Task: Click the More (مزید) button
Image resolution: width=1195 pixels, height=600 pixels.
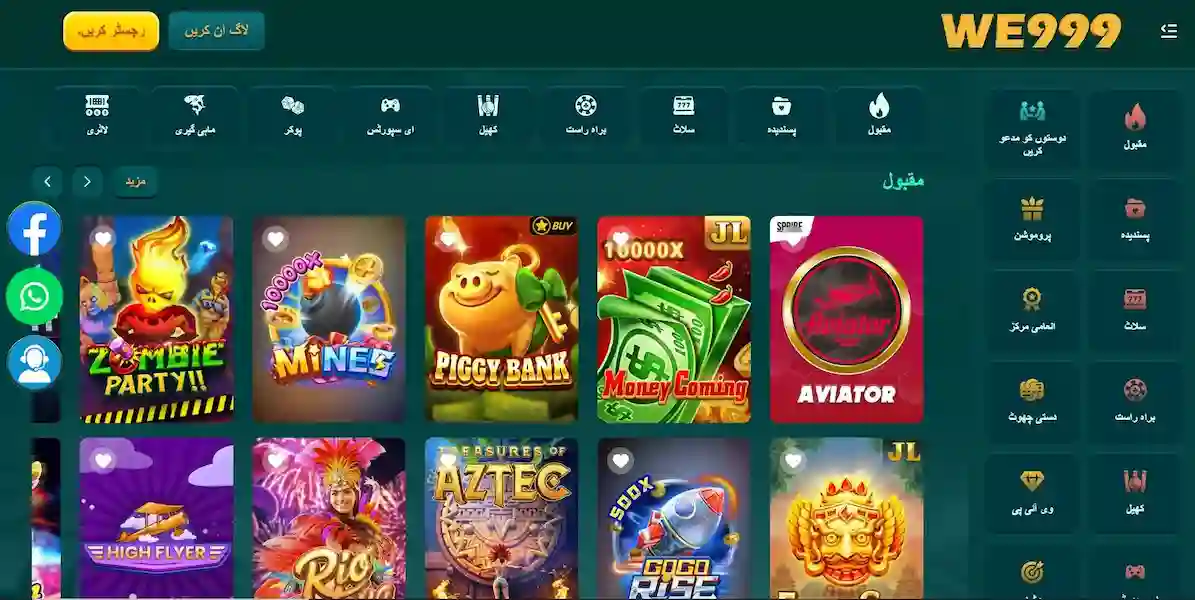Action: [x=136, y=182]
